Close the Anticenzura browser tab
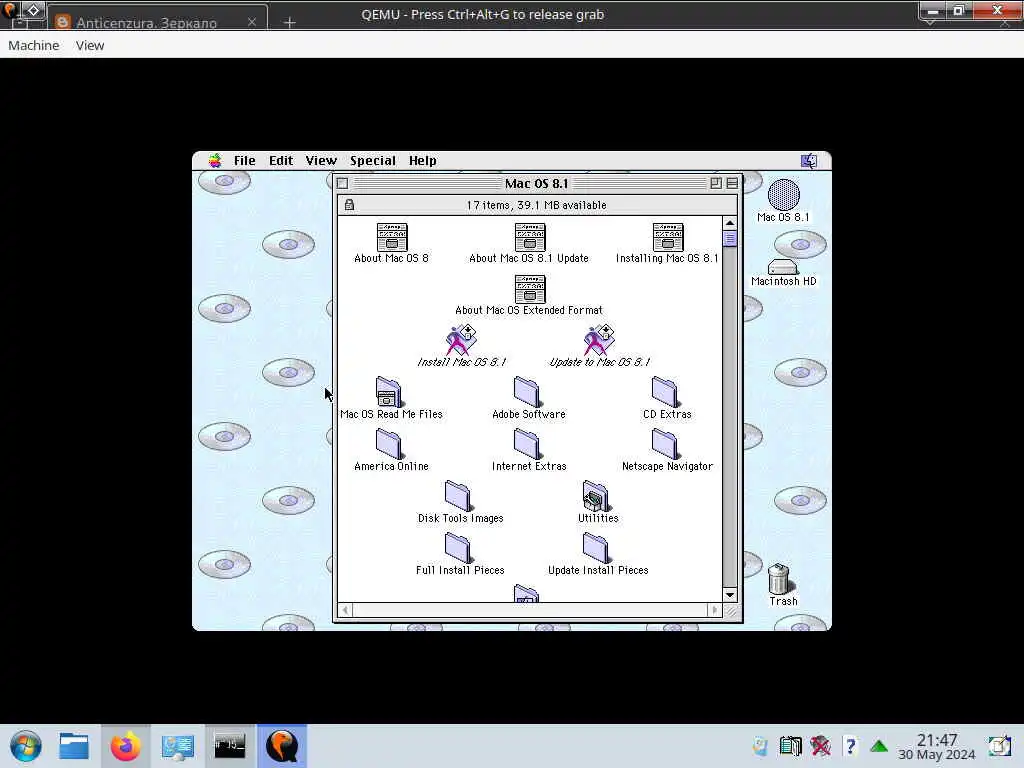The image size is (1024, 768). 252,22
